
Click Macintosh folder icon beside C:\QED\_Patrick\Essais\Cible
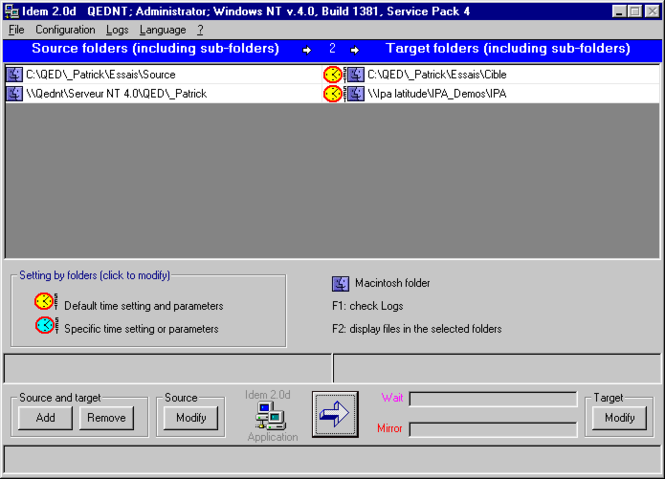[x=355, y=75]
